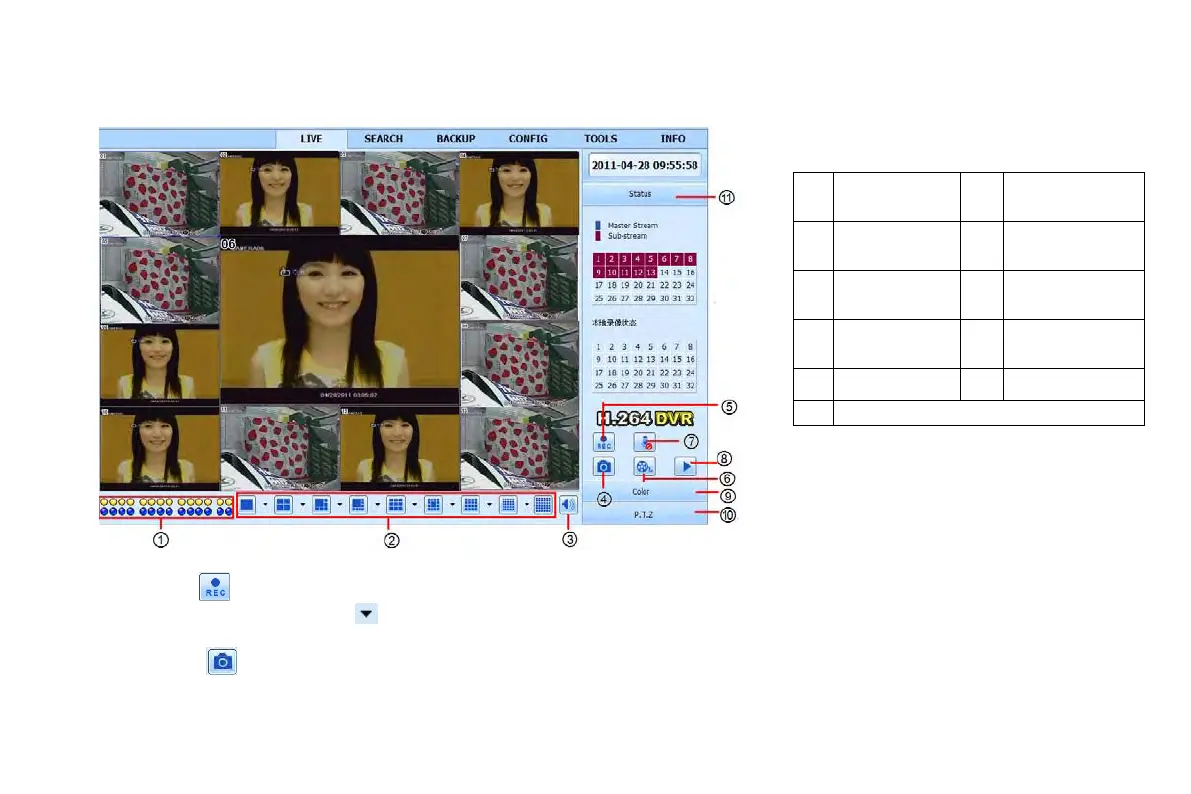Viewport: 1191px width, 794px height.
Task: Switch to the 4x4 sixteen-window layout icon
Action: [471, 505]
